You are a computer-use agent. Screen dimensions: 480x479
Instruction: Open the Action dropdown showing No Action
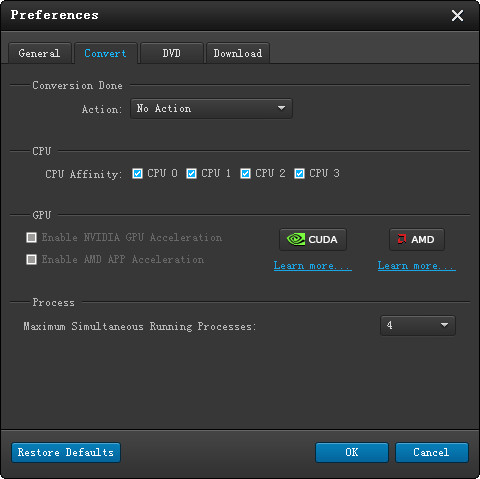pos(211,109)
